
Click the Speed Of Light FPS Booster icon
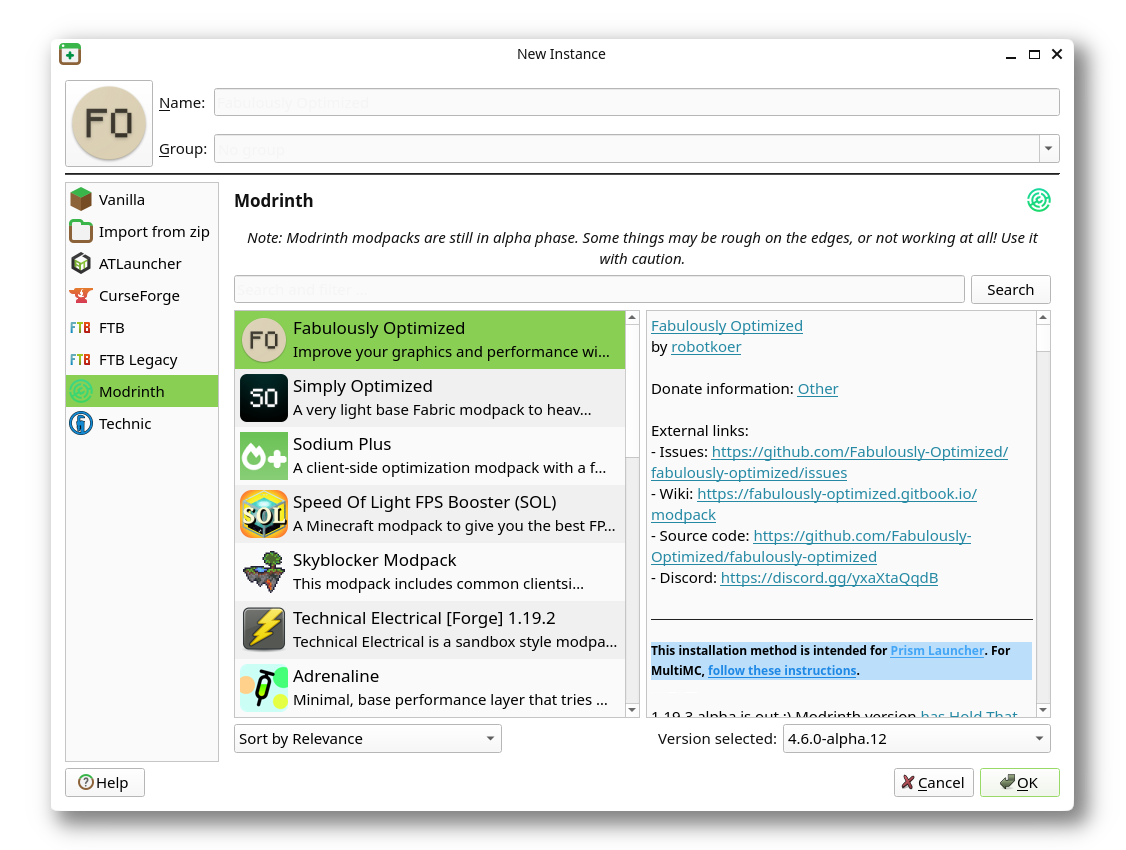263,514
